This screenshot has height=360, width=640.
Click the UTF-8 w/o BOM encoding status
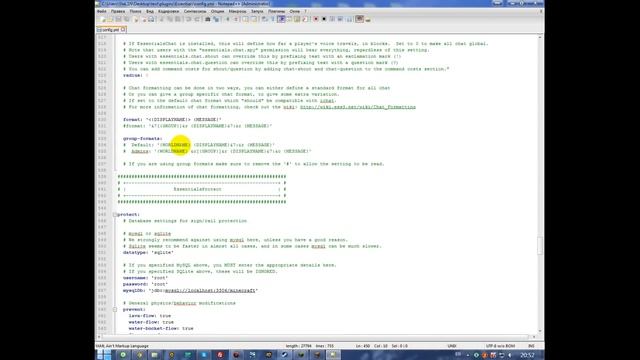[500, 346]
